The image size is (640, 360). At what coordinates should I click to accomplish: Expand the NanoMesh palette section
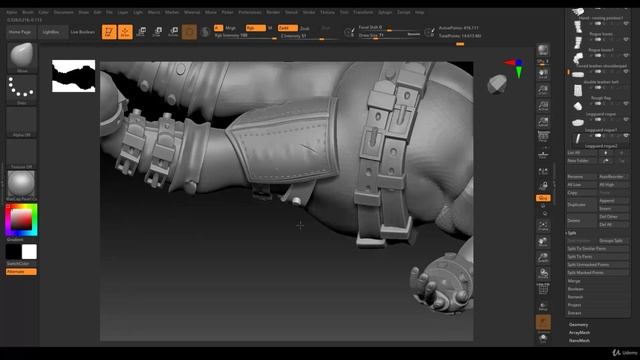tap(579, 340)
